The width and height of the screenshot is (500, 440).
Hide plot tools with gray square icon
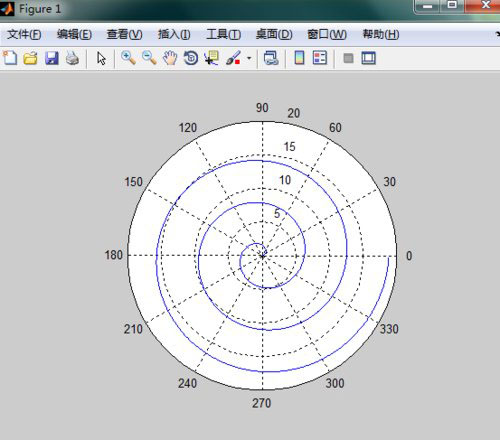pyautogui.click(x=348, y=58)
